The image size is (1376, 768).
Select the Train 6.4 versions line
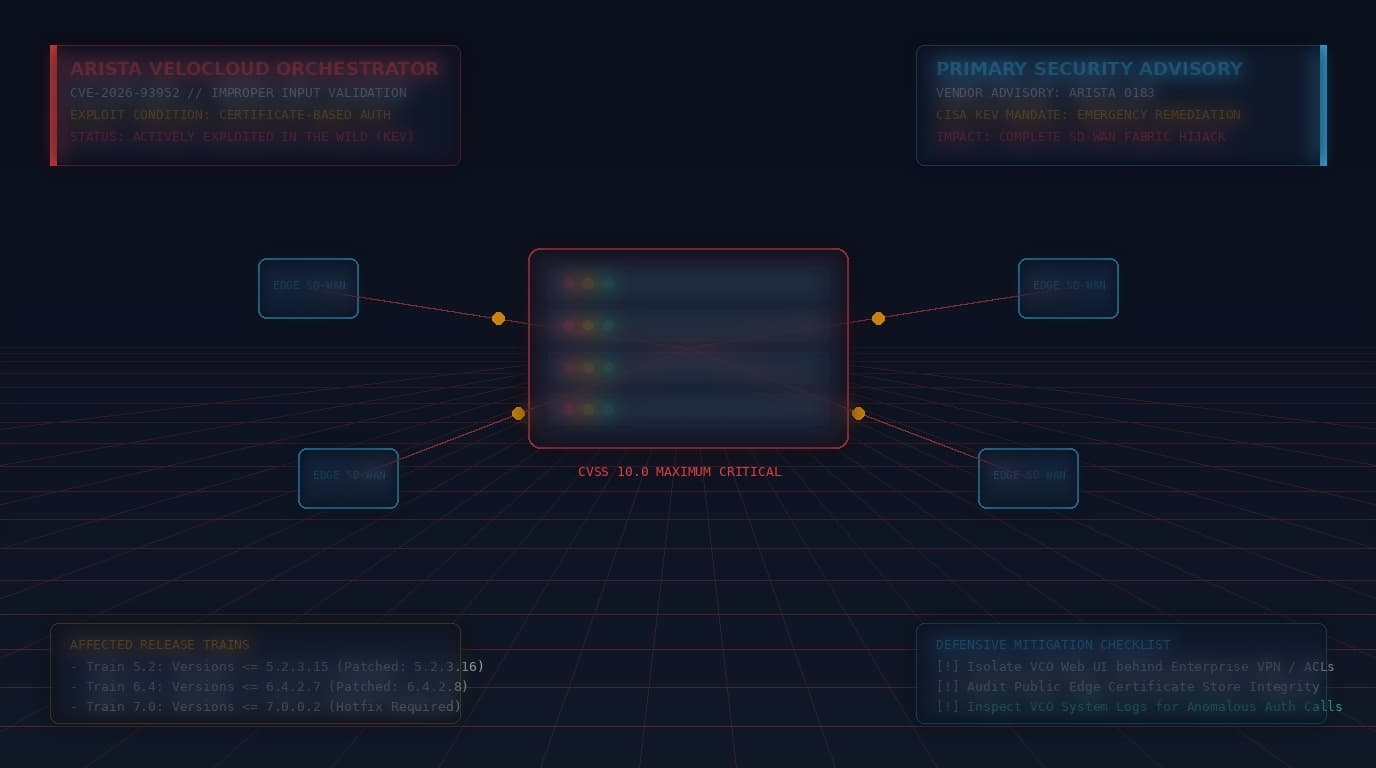pyautogui.click(x=269, y=687)
